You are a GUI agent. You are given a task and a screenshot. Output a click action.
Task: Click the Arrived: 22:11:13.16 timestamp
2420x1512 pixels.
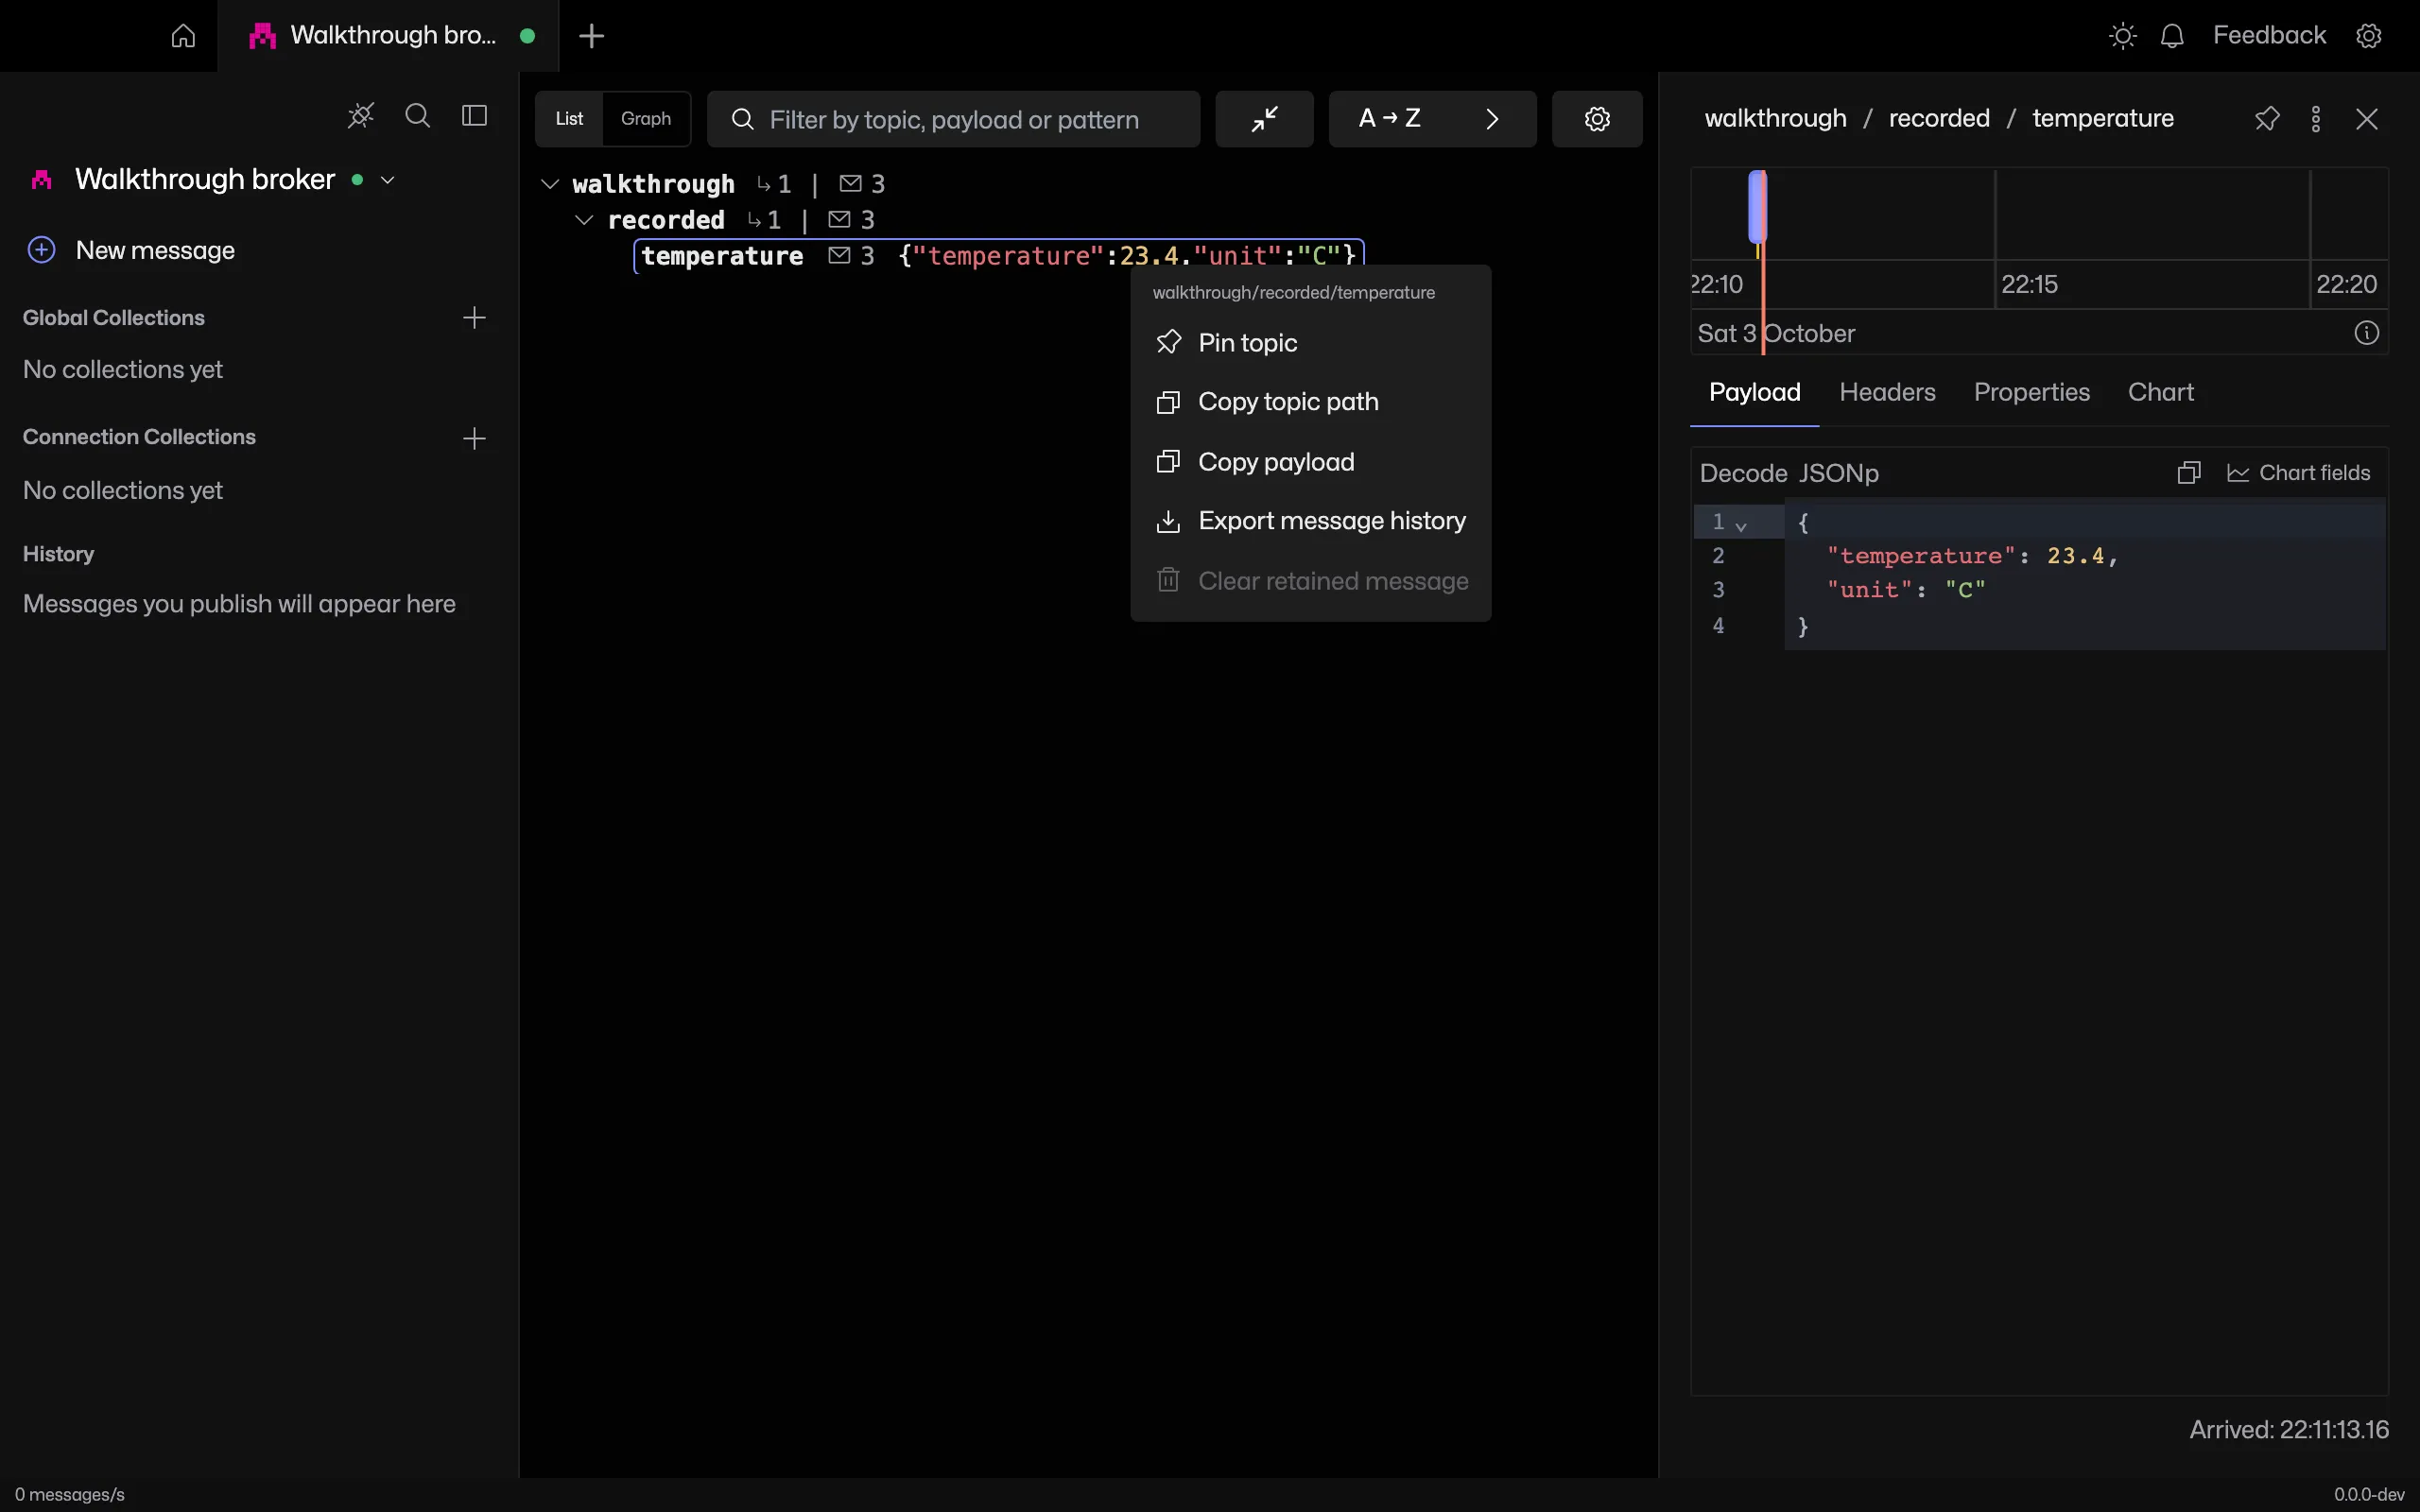click(x=2289, y=1430)
